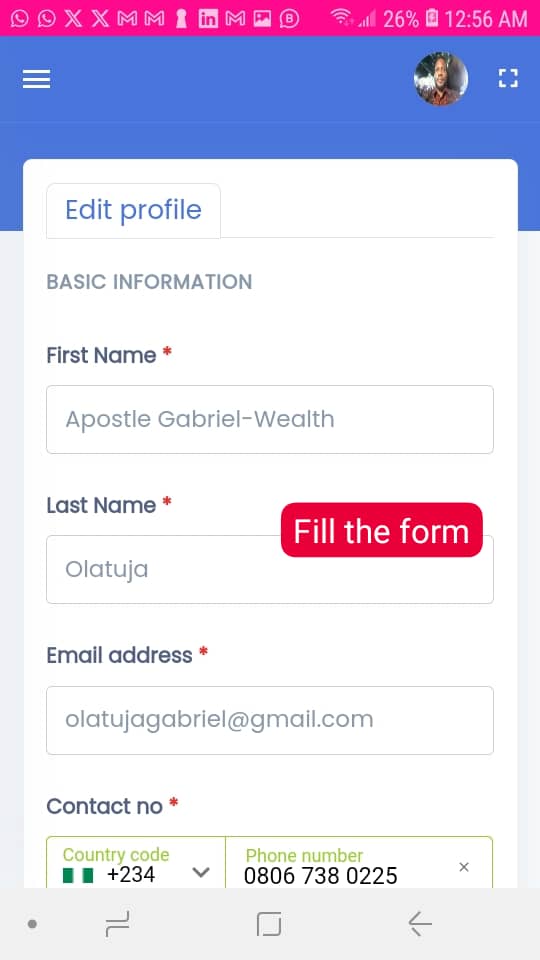Tap the Nigerian flag country selector

tap(78, 876)
